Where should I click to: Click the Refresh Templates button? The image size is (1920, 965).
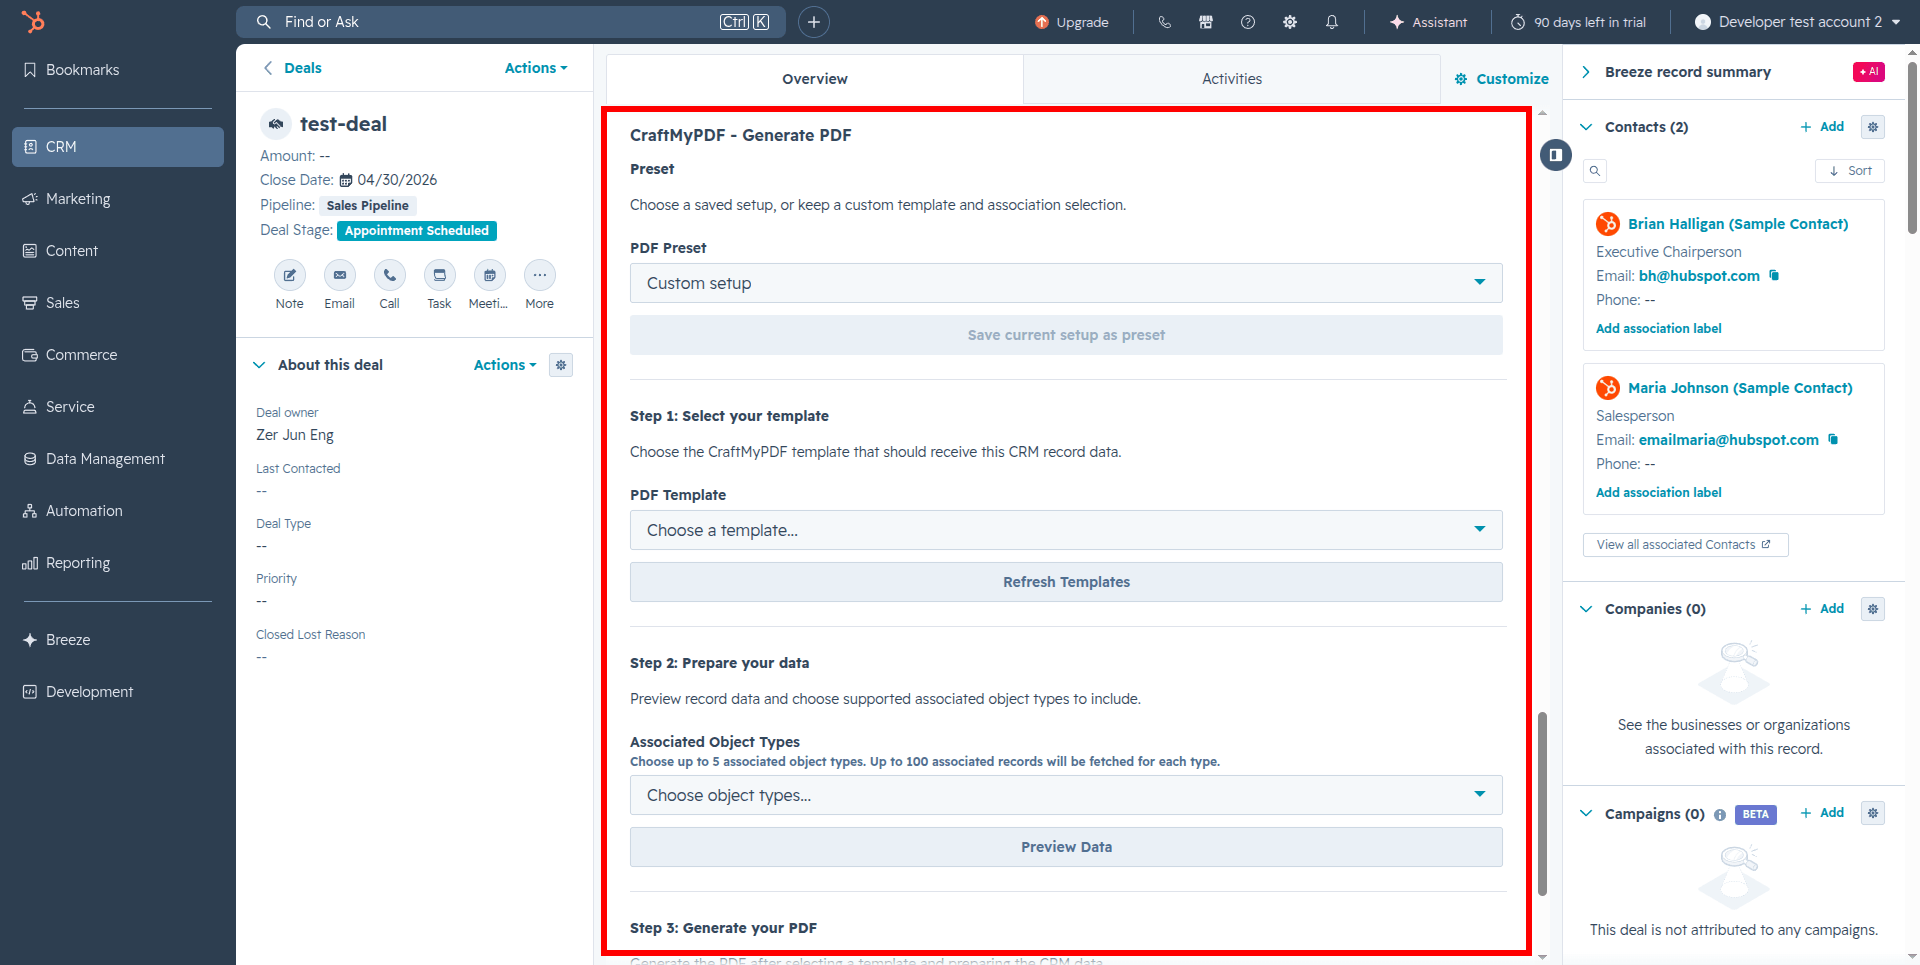[x=1066, y=582]
